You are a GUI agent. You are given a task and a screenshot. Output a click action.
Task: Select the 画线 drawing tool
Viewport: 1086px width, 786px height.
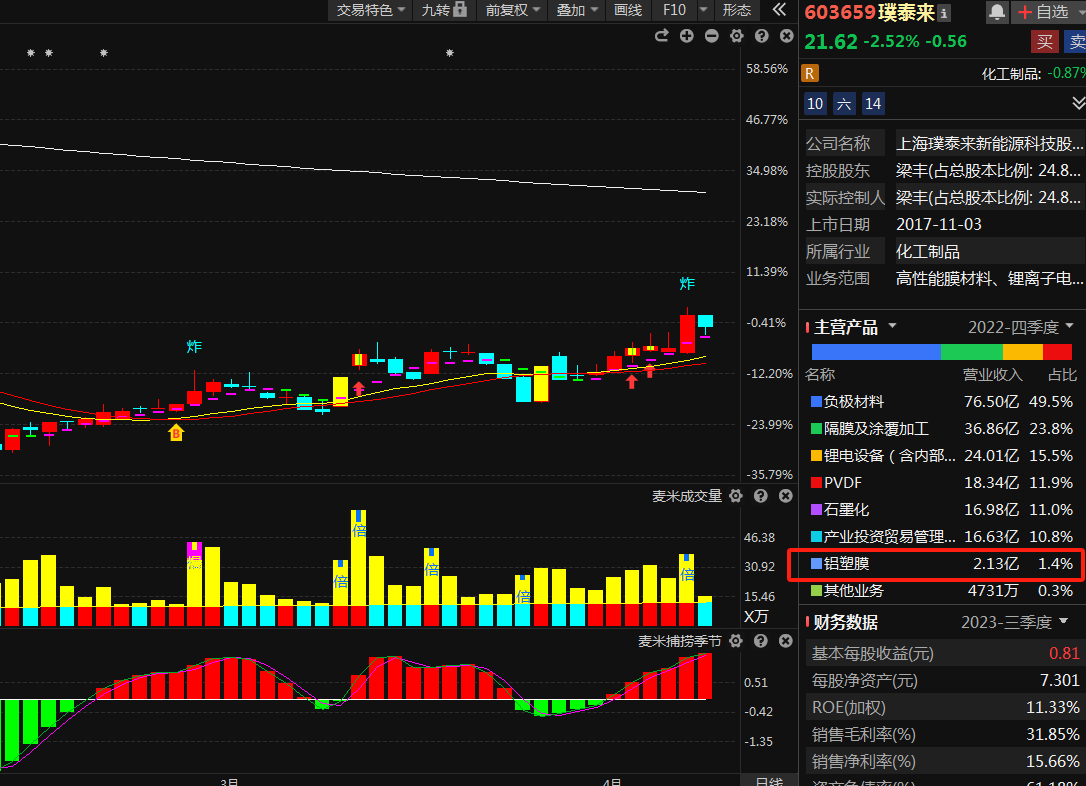(x=628, y=10)
